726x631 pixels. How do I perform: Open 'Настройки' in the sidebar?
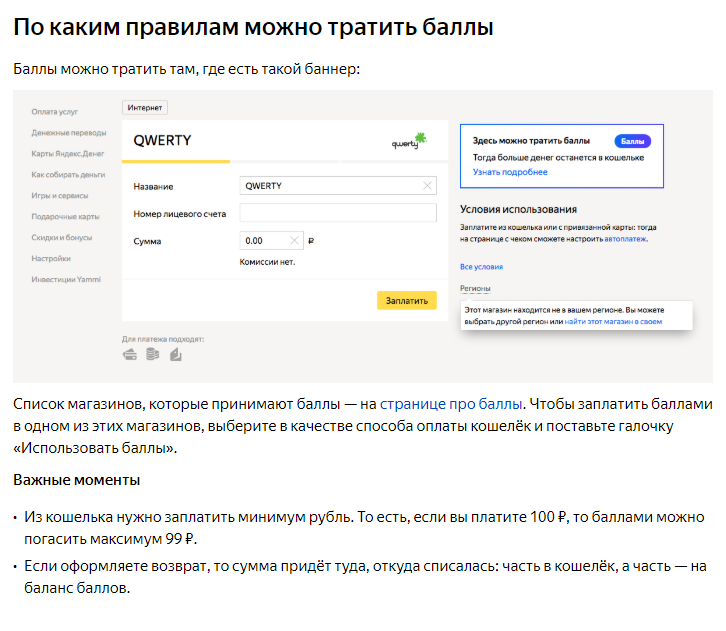point(51,258)
